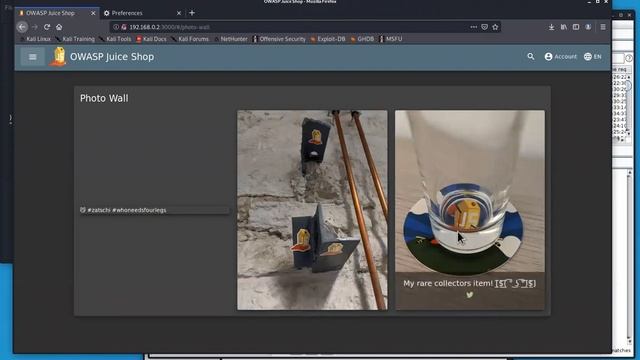
Task: Open a new browser tab
Action: click(192, 13)
